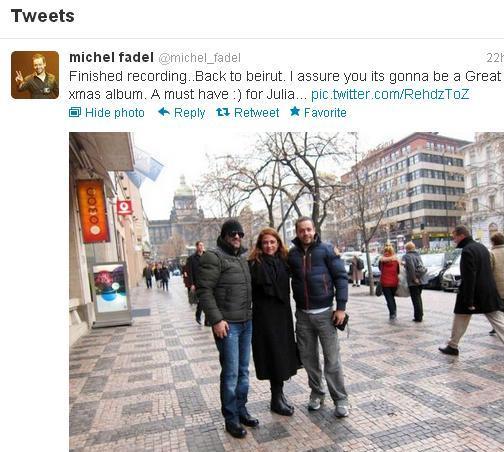The image size is (504, 452).
Task: Open the @michel_fadel handle
Action: (x=199, y=58)
